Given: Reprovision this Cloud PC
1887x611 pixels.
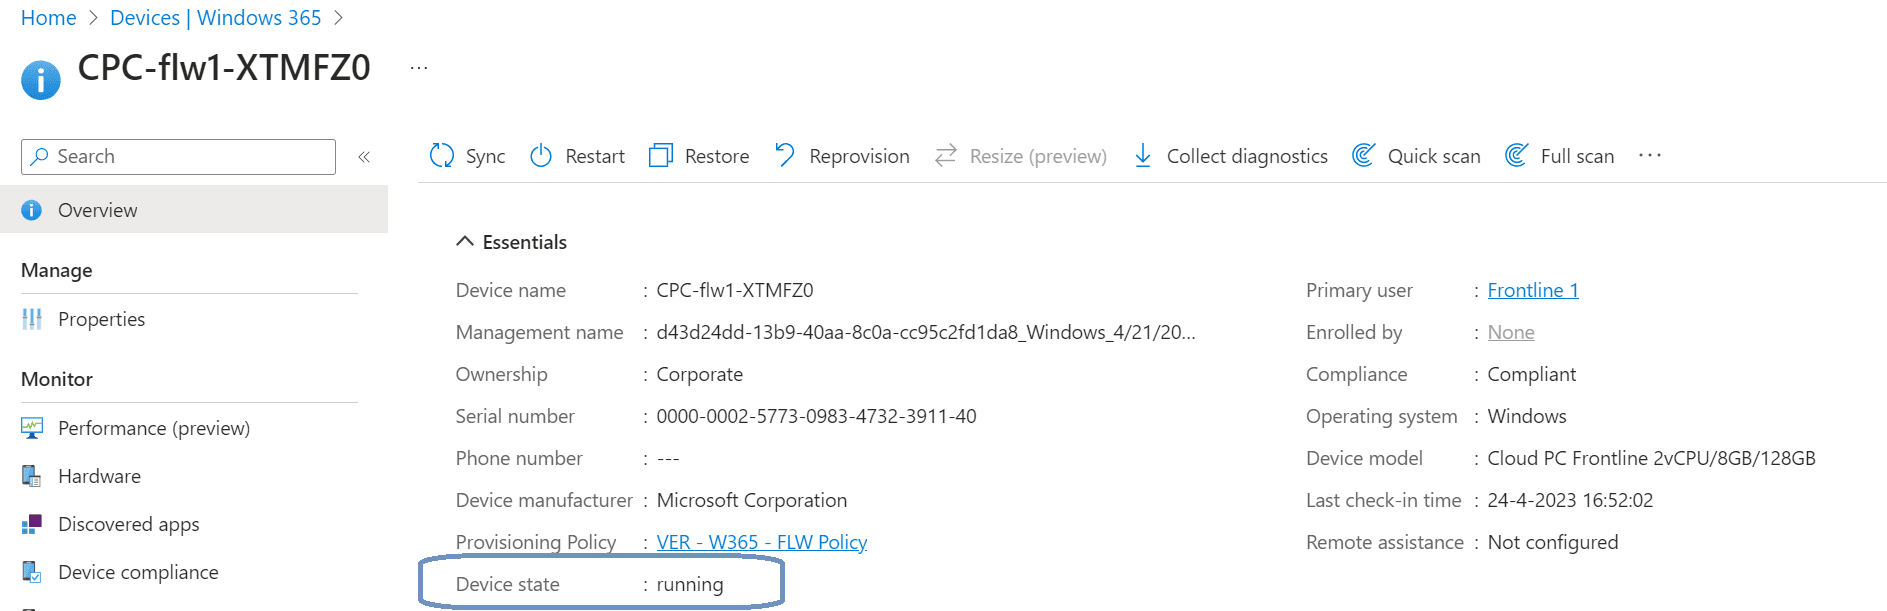Looking at the screenshot, I should (842, 156).
